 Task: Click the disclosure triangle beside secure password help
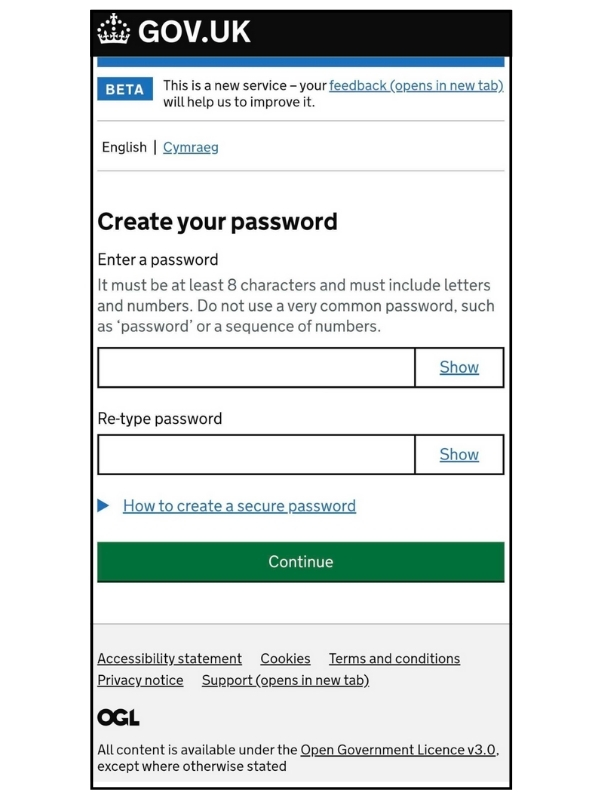[x=103, y=506]
